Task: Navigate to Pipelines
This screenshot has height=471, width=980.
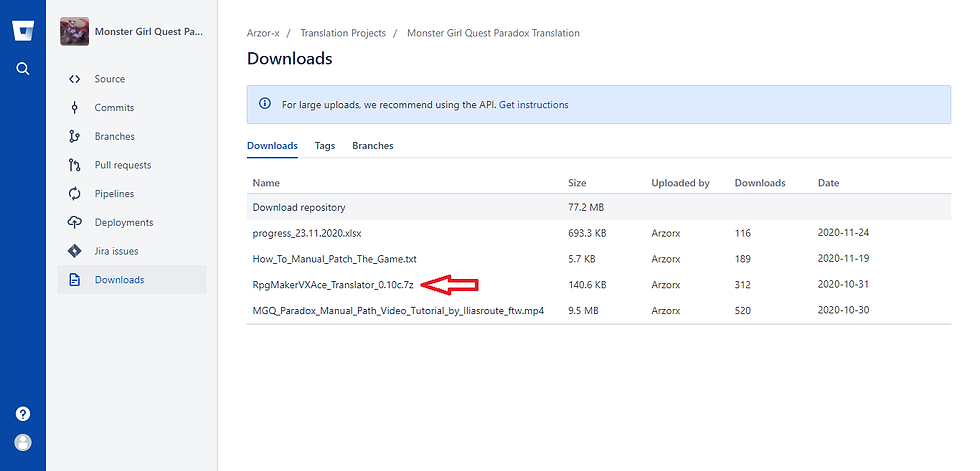Action: [114, 194]
